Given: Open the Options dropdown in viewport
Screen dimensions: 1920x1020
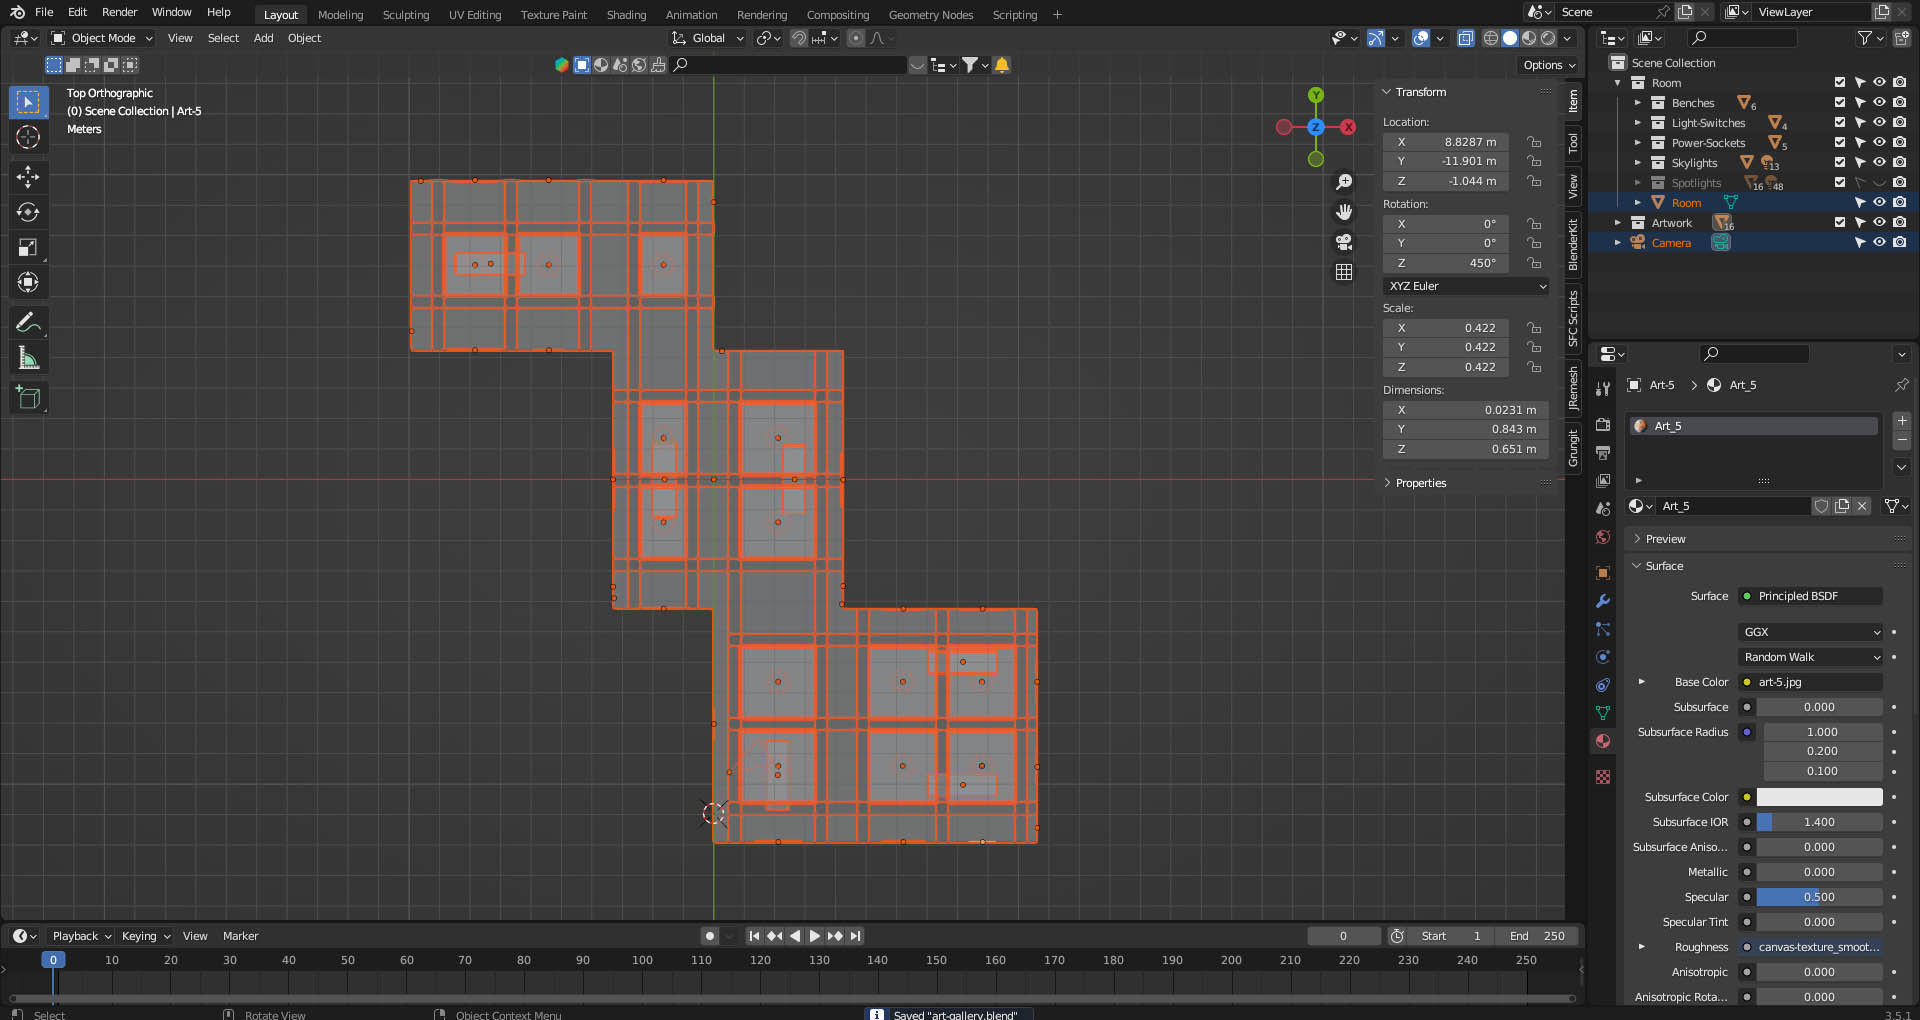Looking at the screenshot, I should pos(1549,65).
